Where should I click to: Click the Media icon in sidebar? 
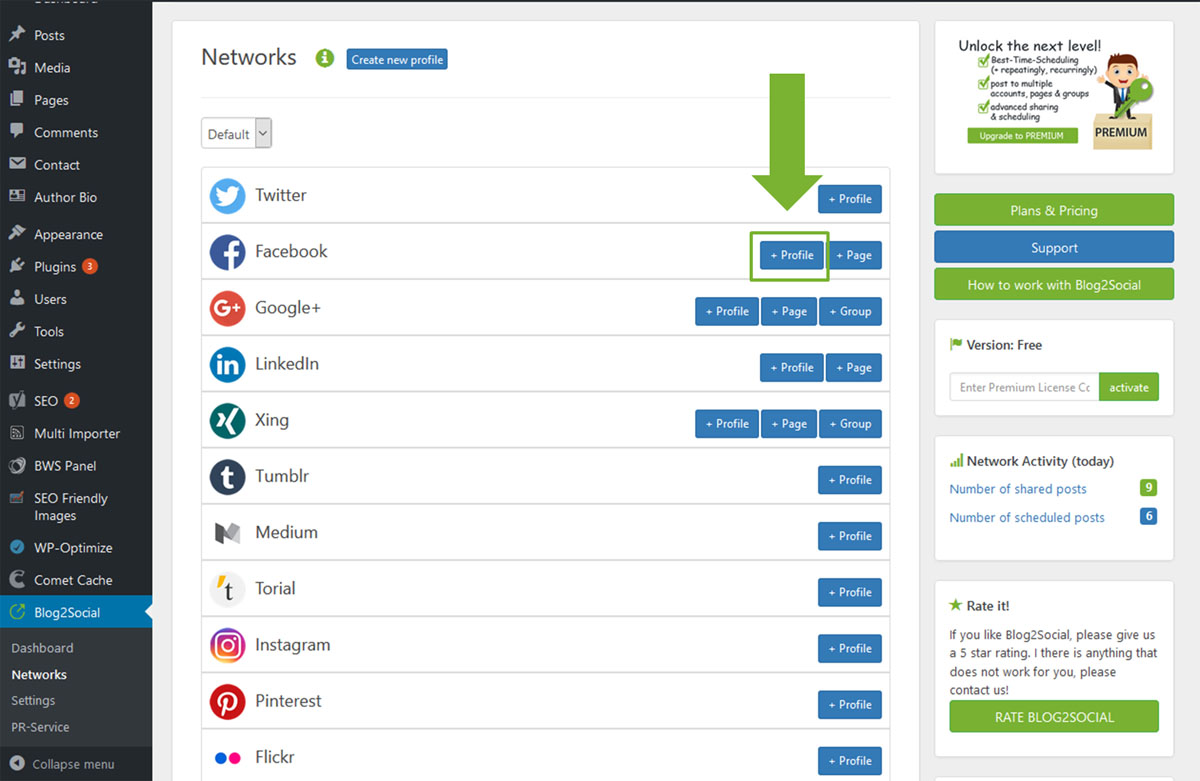17,67
